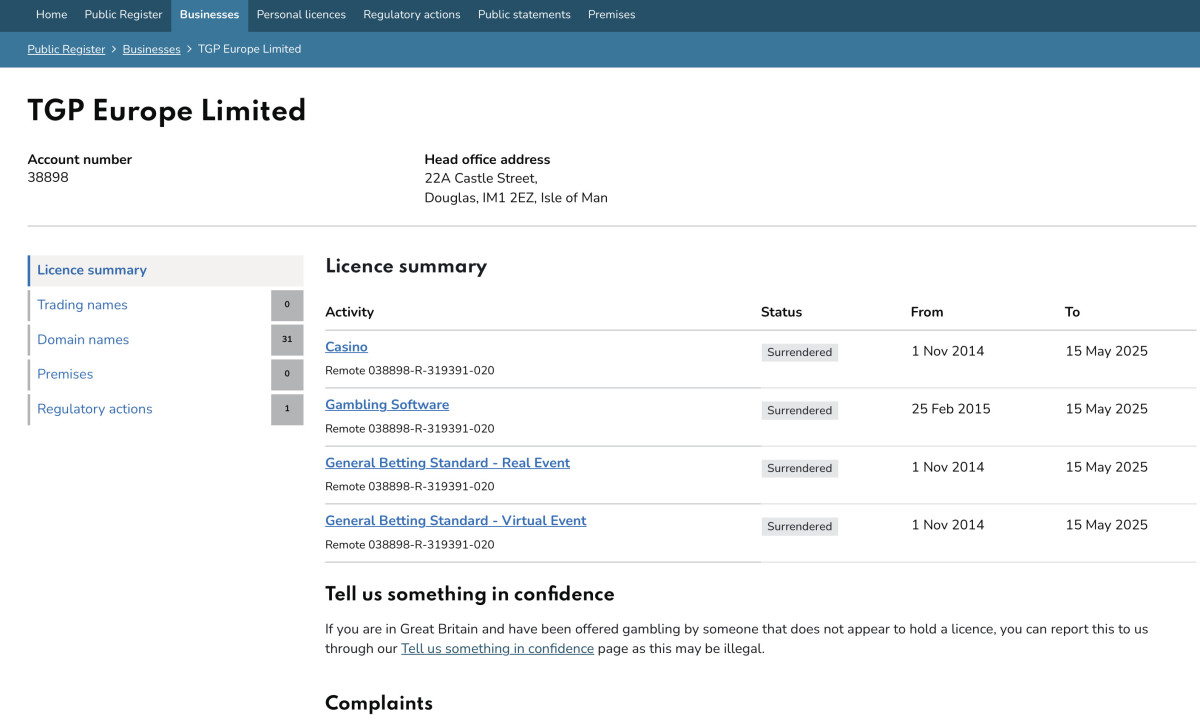The image size is (1200, 721).
Task: Click the Gambling Software activity link
Action: tap(387, 405)
